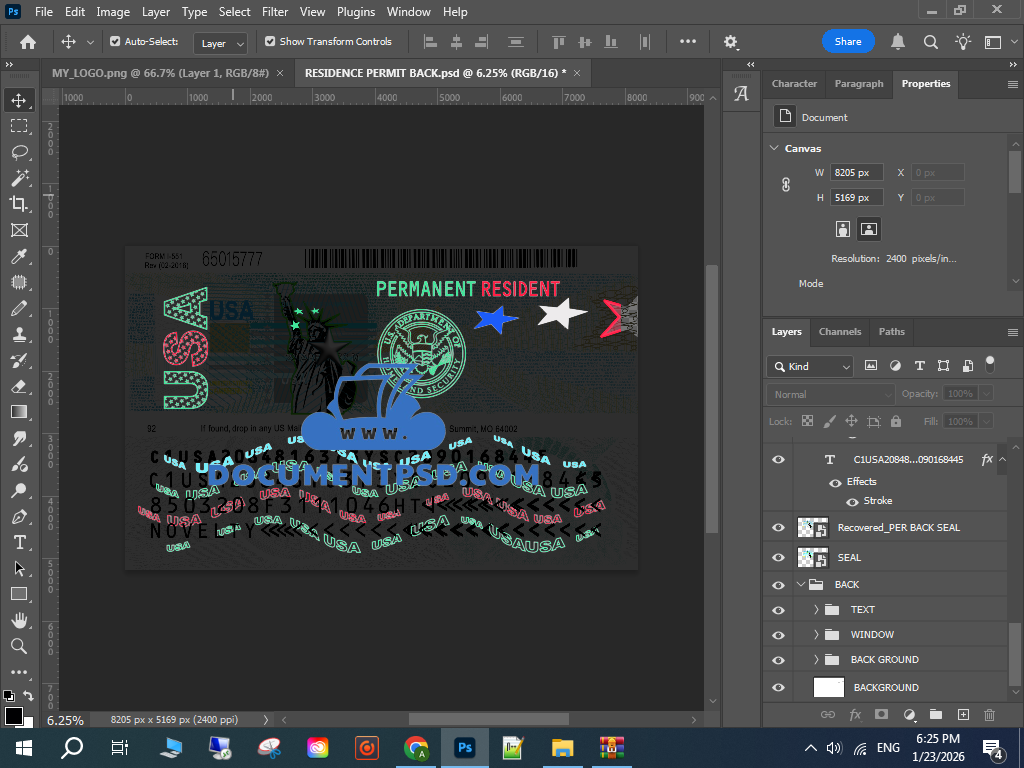Screen dimensions: 1024x768
Task: Switch to the Channels tab
Action: 839,332
